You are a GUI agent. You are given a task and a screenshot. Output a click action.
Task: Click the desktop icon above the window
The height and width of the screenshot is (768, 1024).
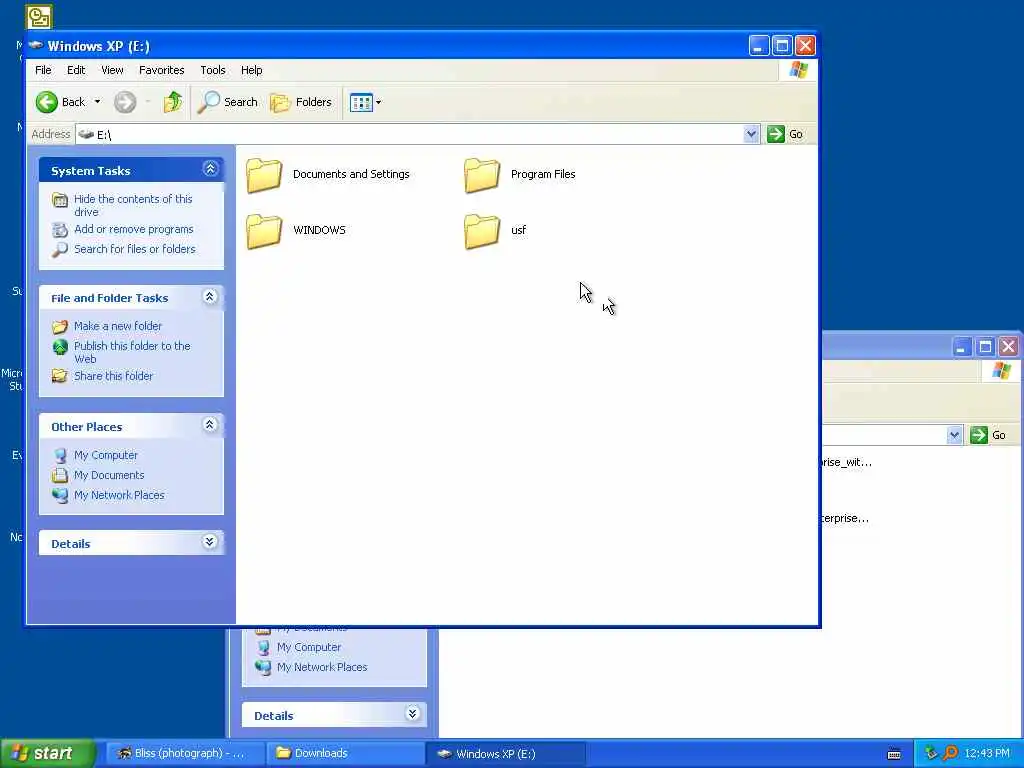point(39,17)
